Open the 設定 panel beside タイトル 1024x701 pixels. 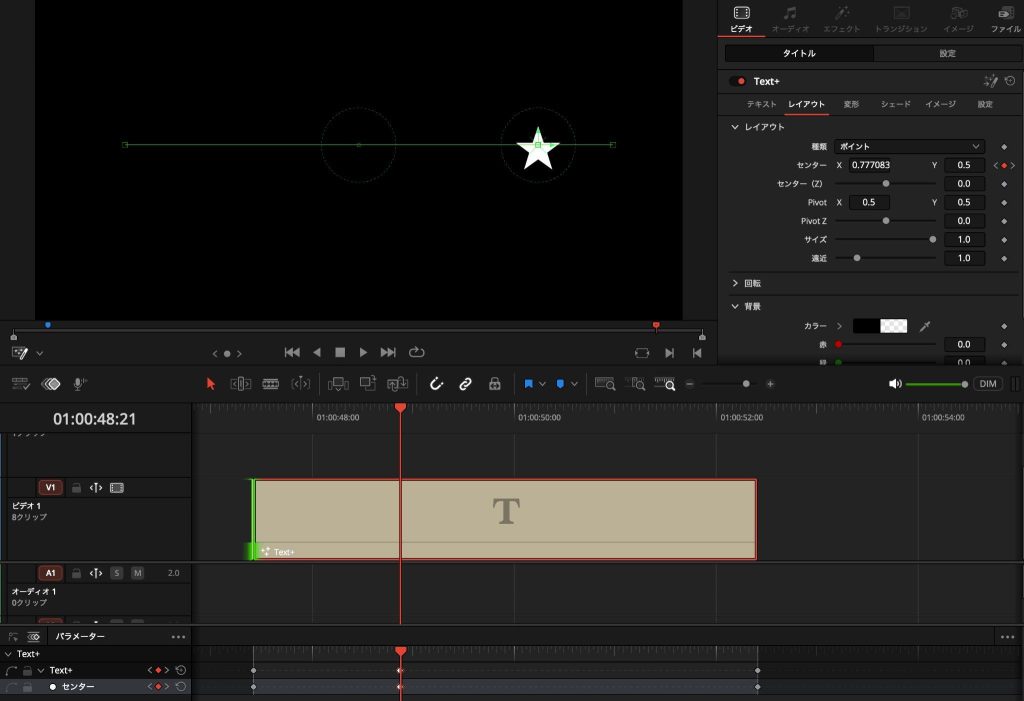coord(947,54)
